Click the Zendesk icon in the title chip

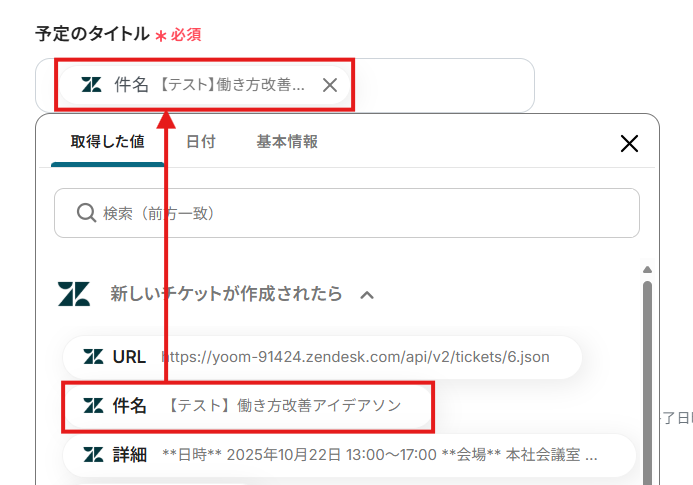91,84
